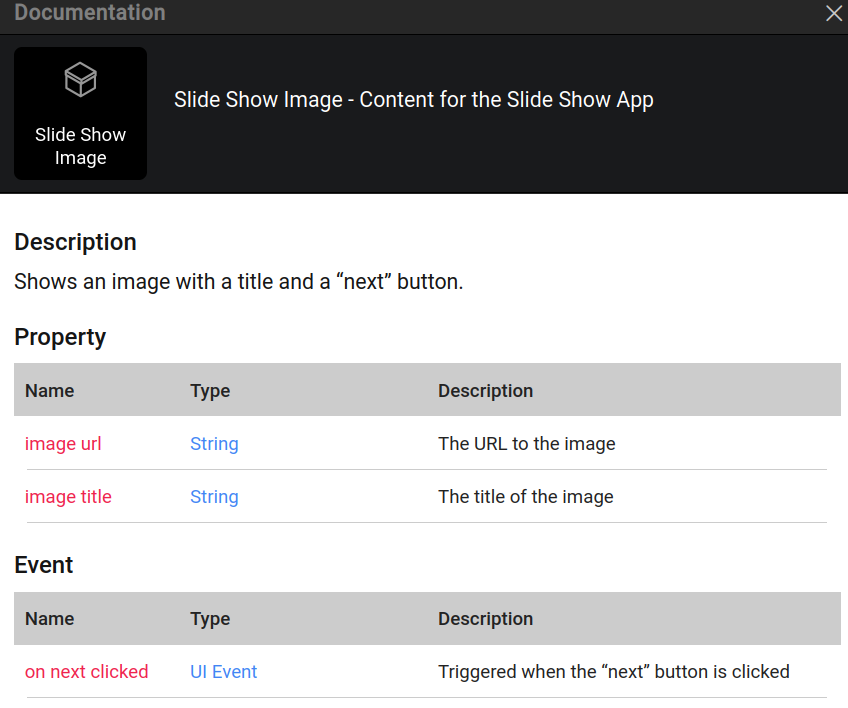This screenshot has width=848, height=708.
Task: Click Type column header in Property table
Action: pos(210,391)
